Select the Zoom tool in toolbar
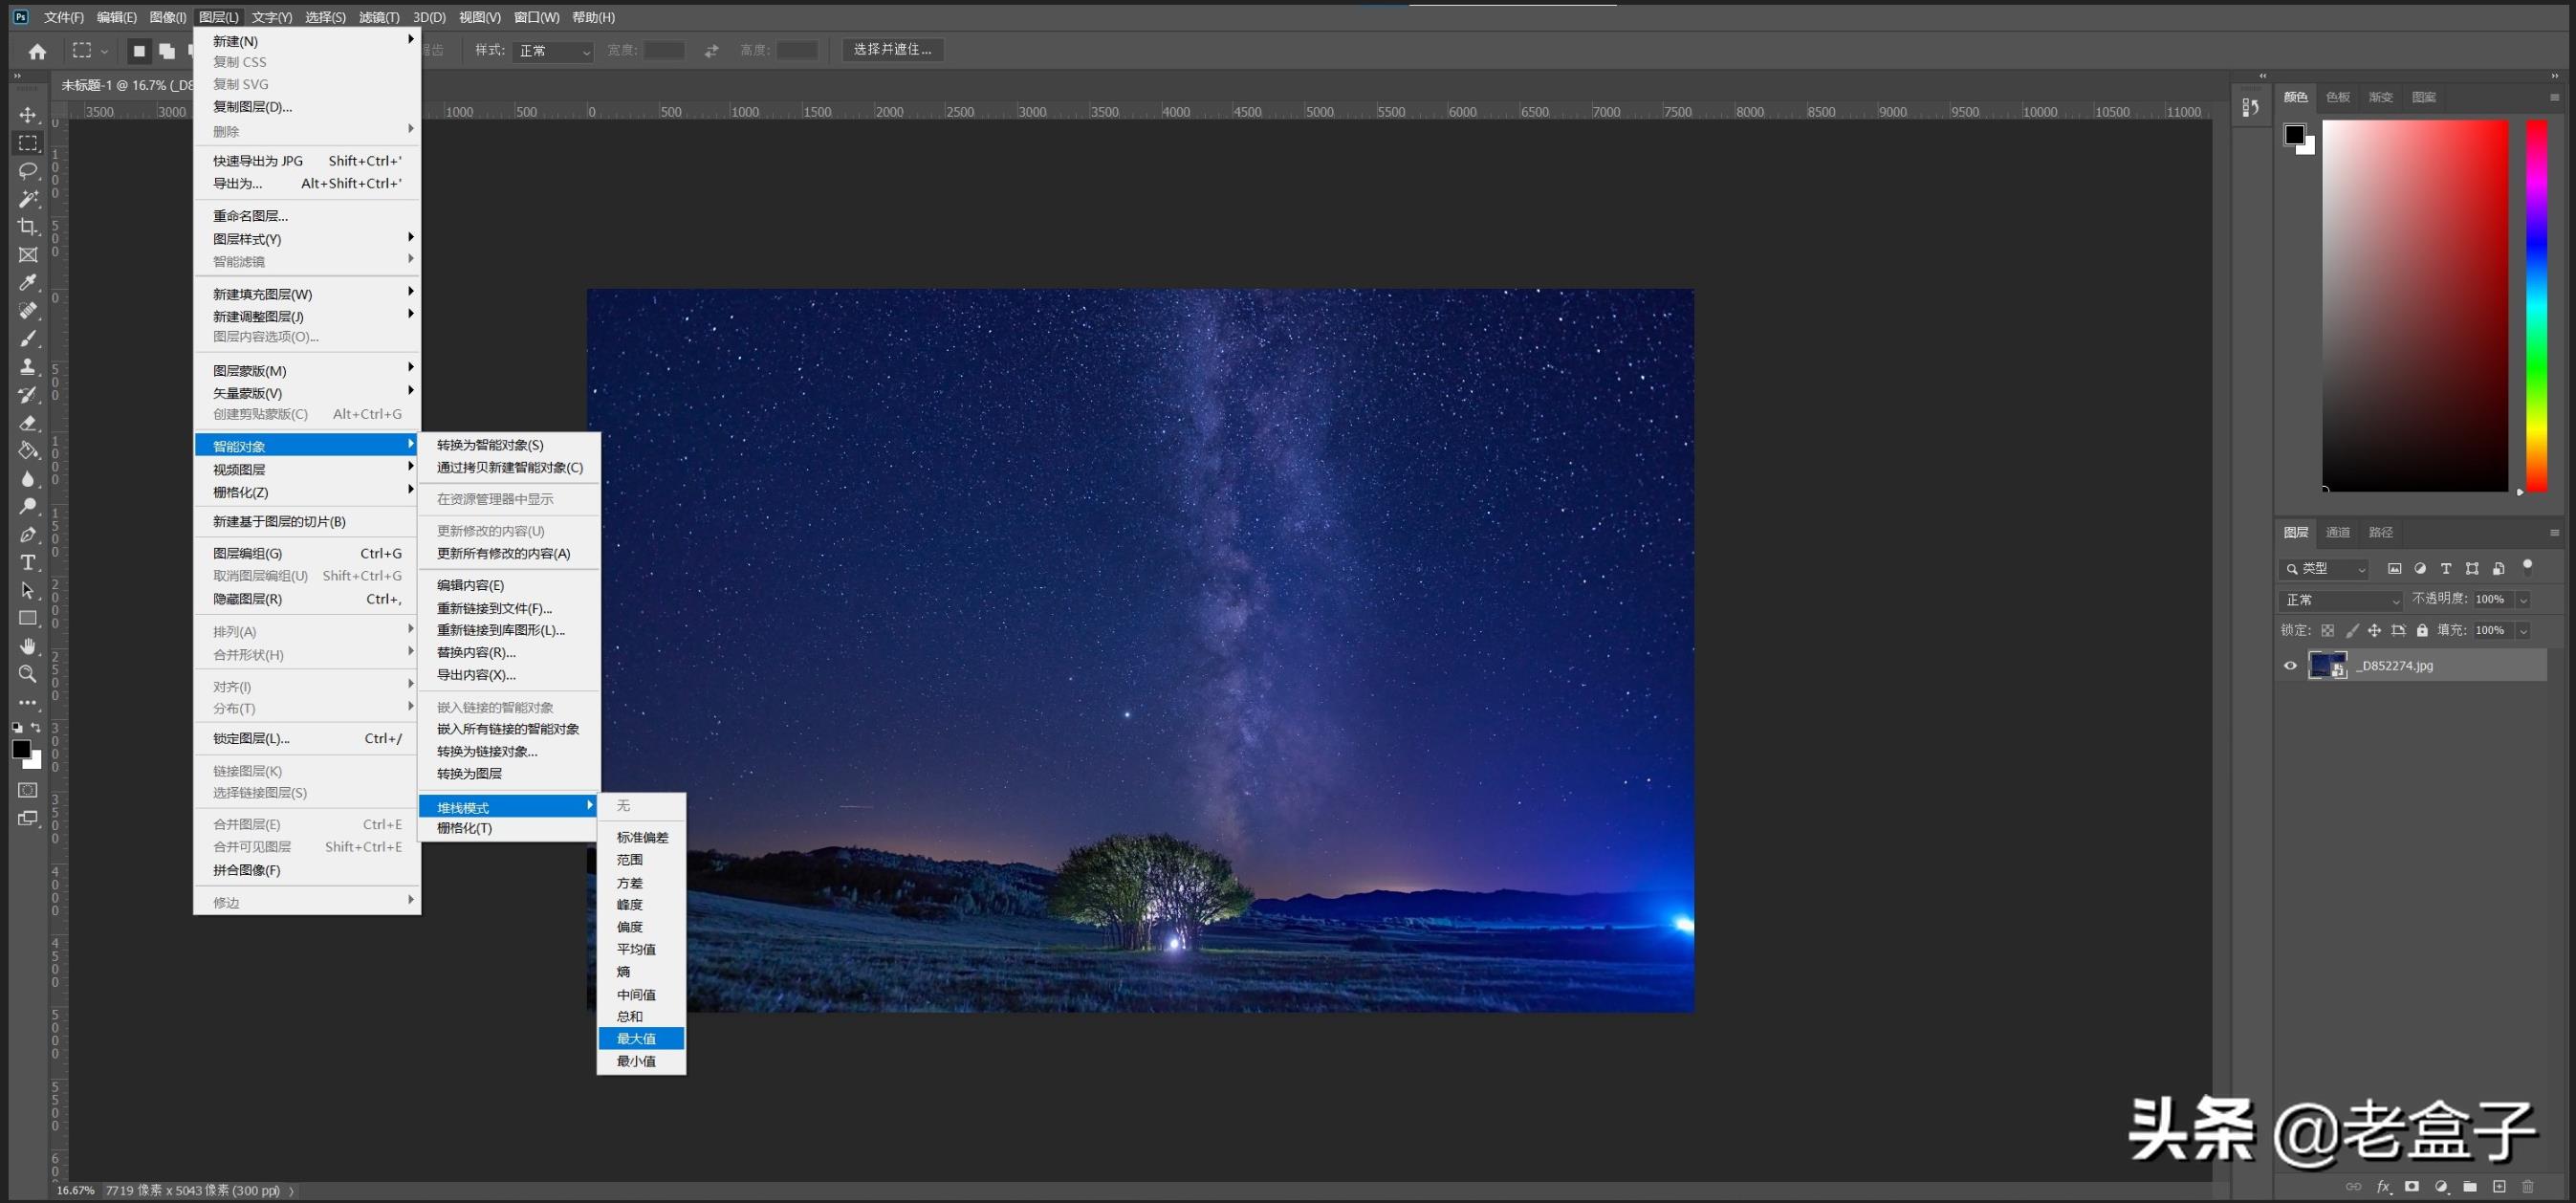 click(28, 674)
